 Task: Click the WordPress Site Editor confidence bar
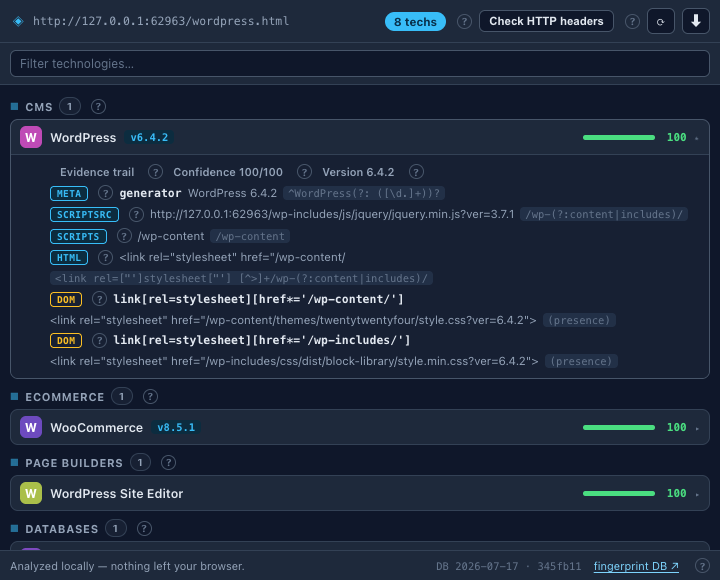619,493
